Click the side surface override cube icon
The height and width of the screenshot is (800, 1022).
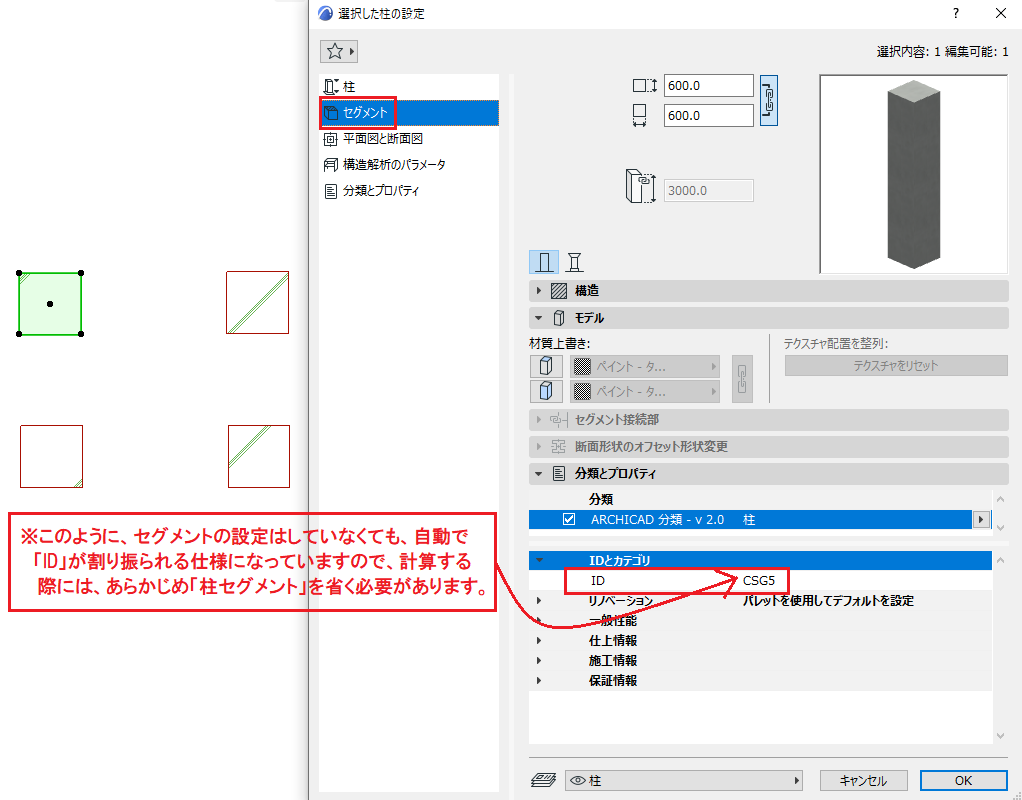(546, 391)
